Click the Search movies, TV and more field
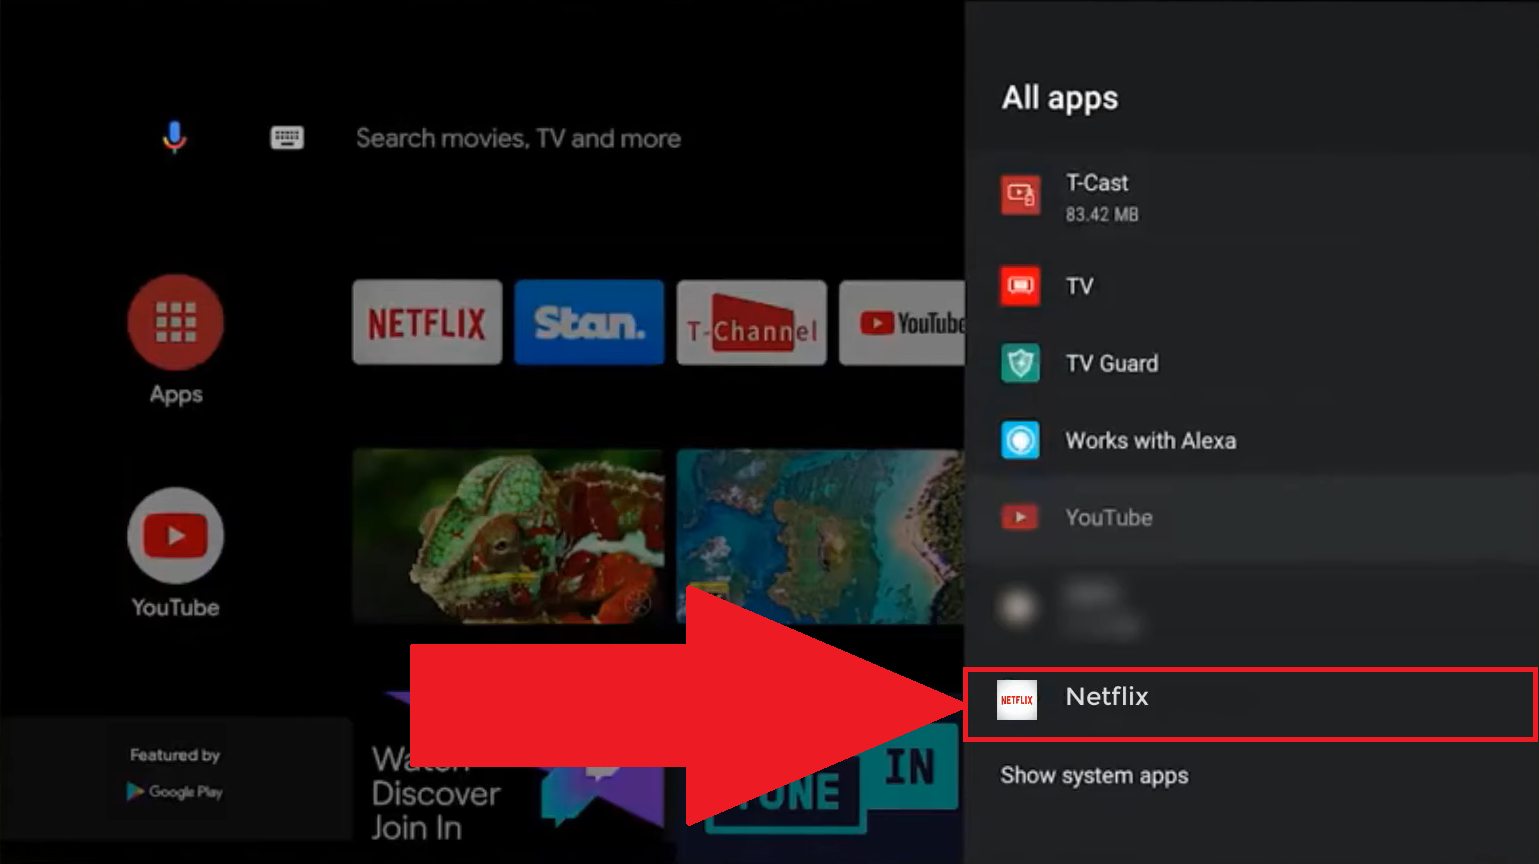Viewport: 1539px width, 864px height. [518, 138]
